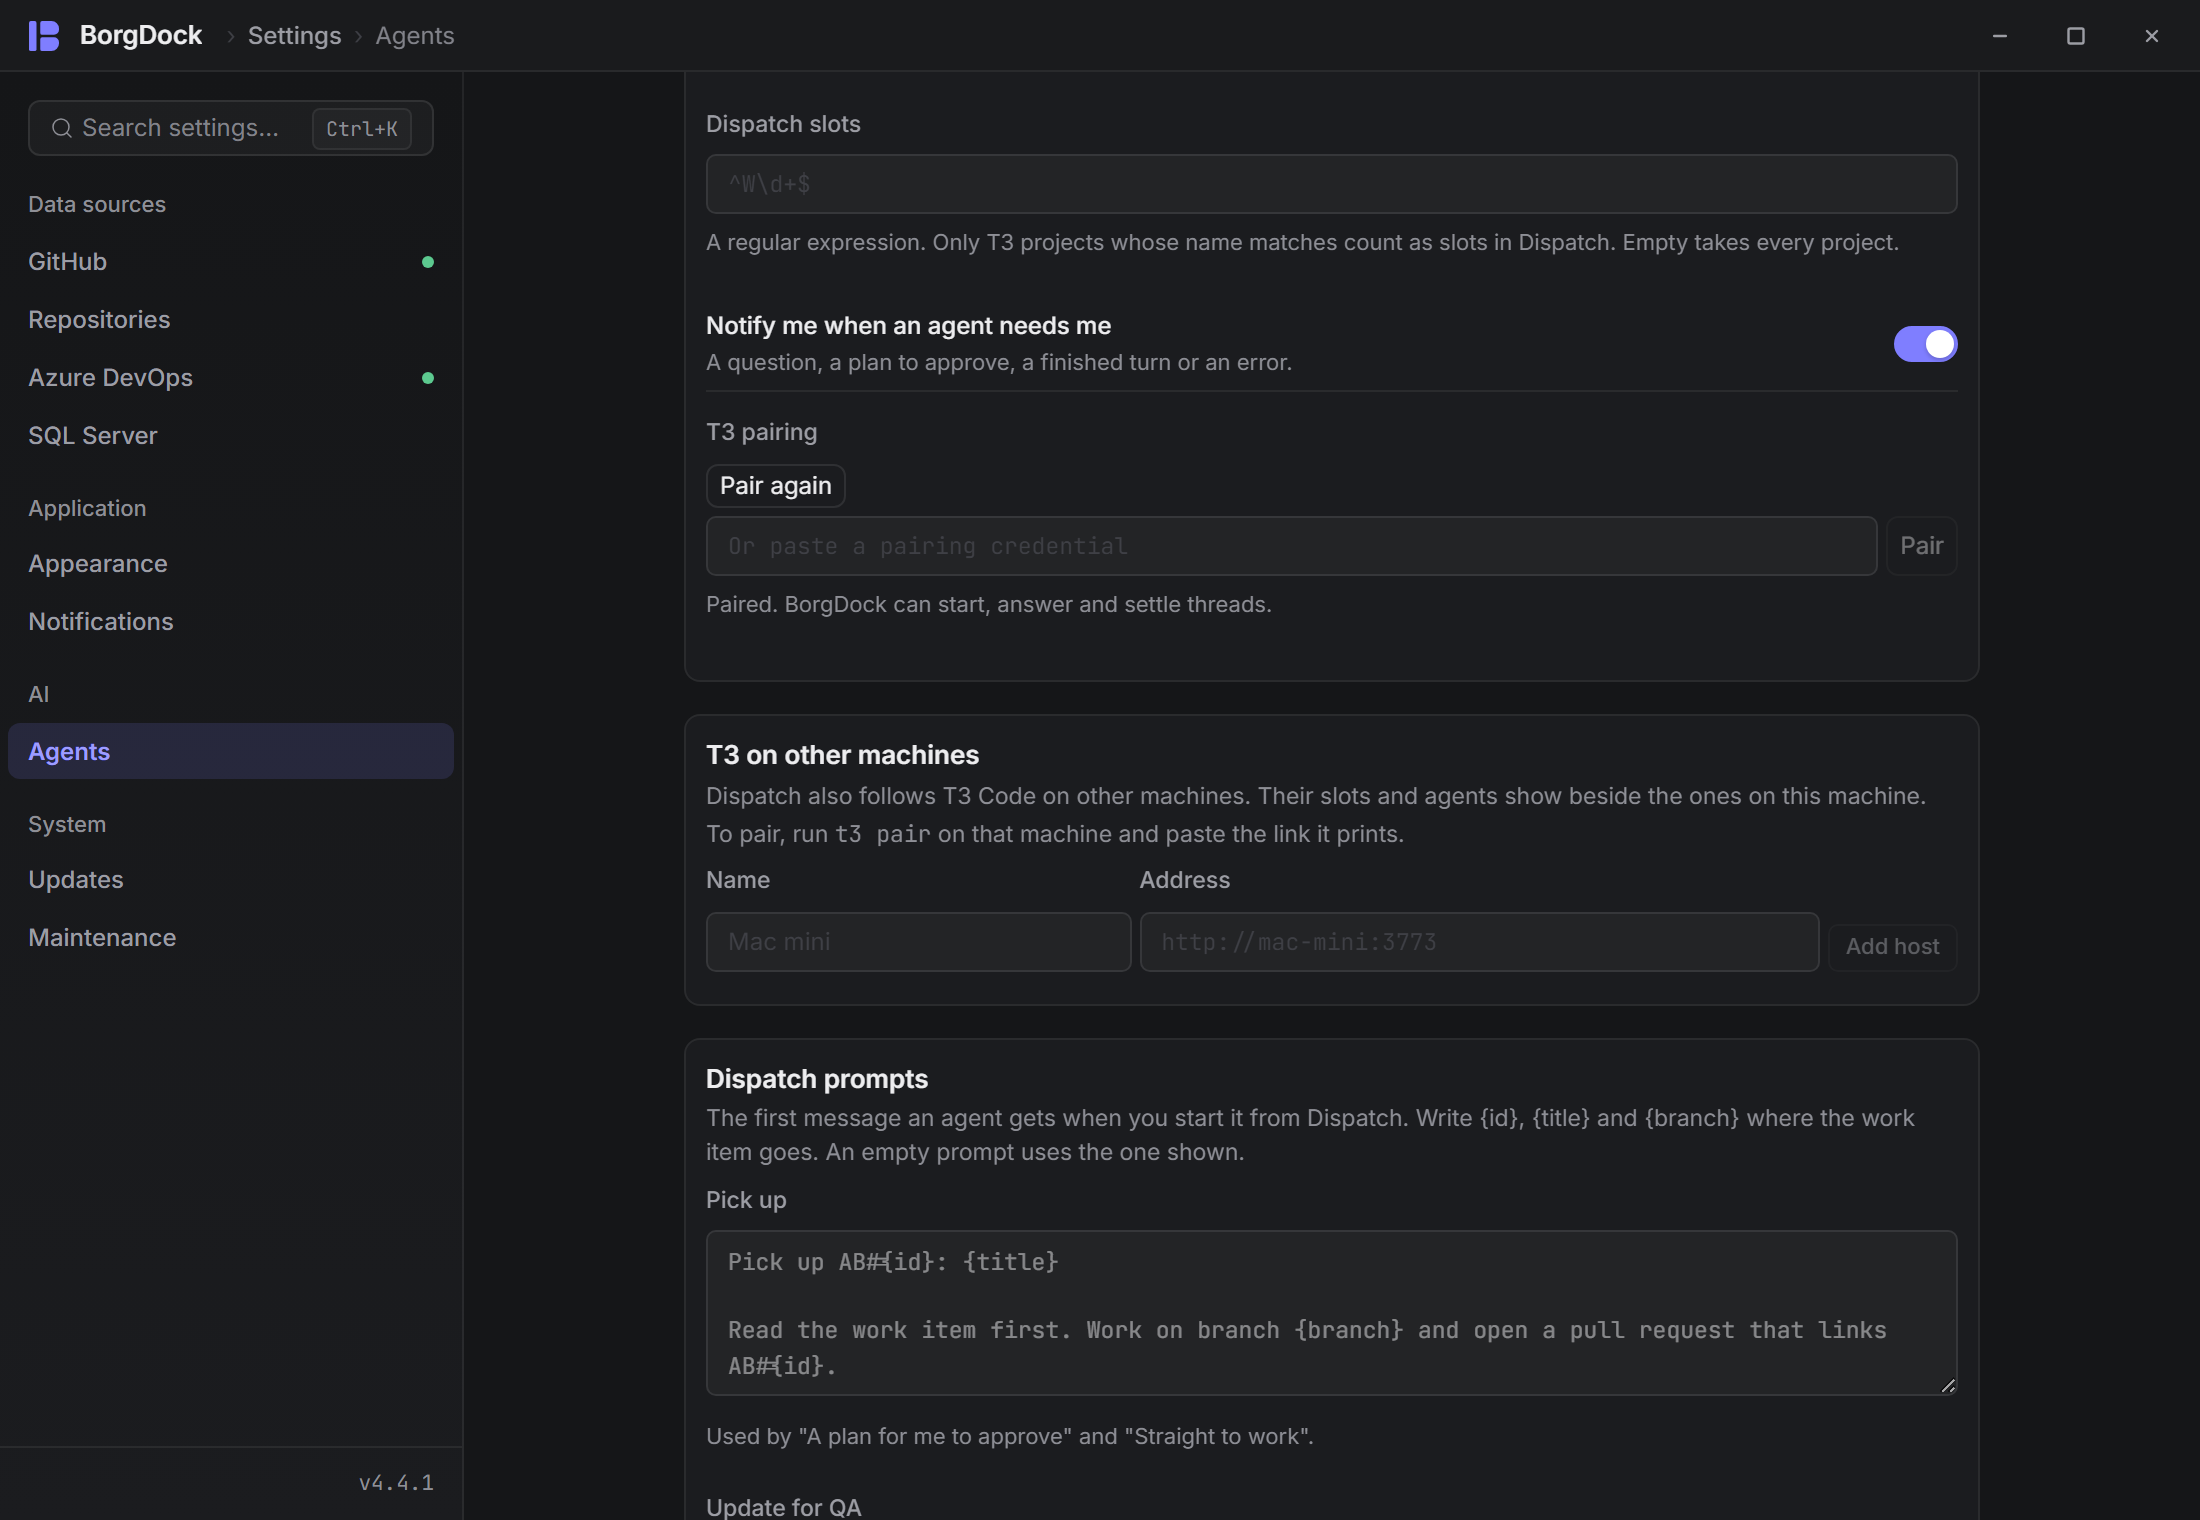Open SQL Server settings
The width and height of the screenshot is (2200, 1520).
coord(231,436)
